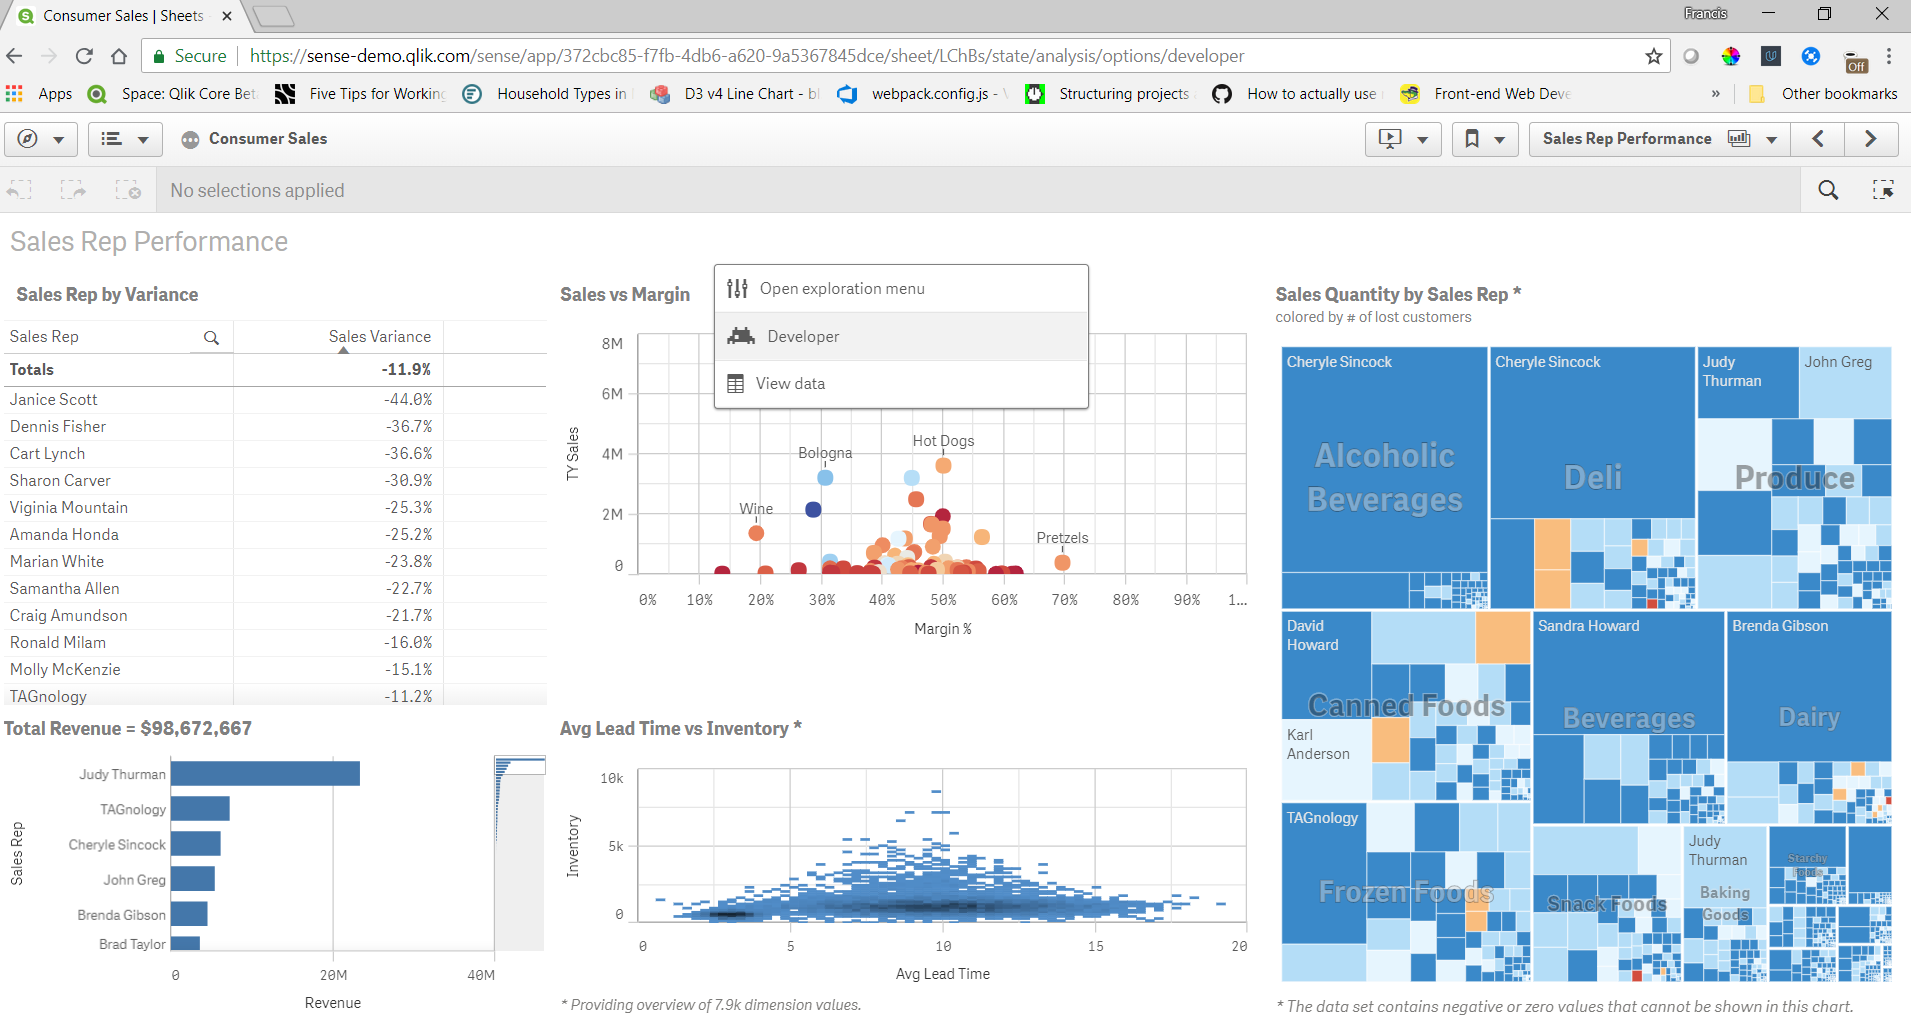Search within the Sales Rep column
Image resolution: width=1911 pixels, height=1027 pixels.
pos(211,338)
